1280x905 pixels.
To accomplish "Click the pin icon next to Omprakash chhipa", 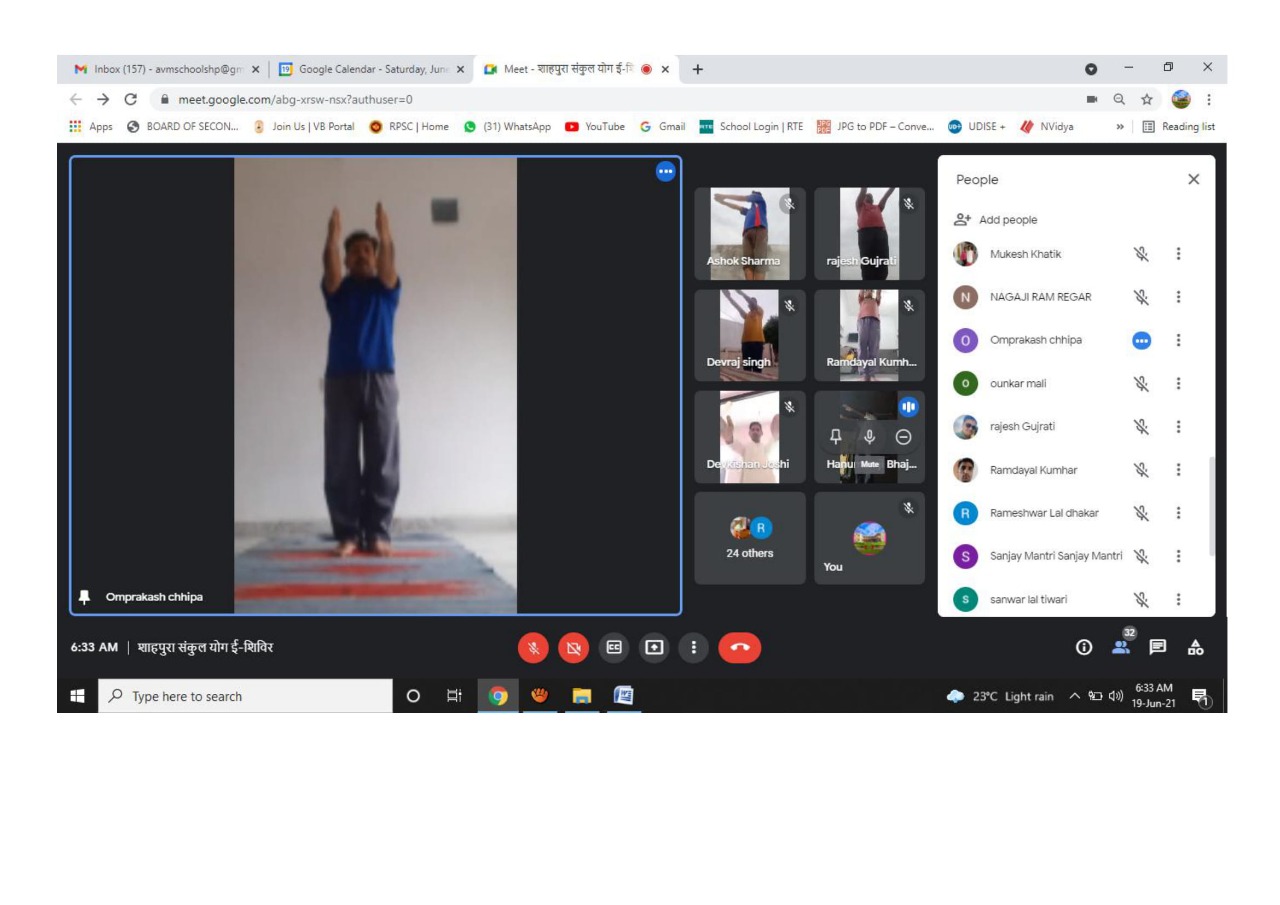I will tap(86, 597).
